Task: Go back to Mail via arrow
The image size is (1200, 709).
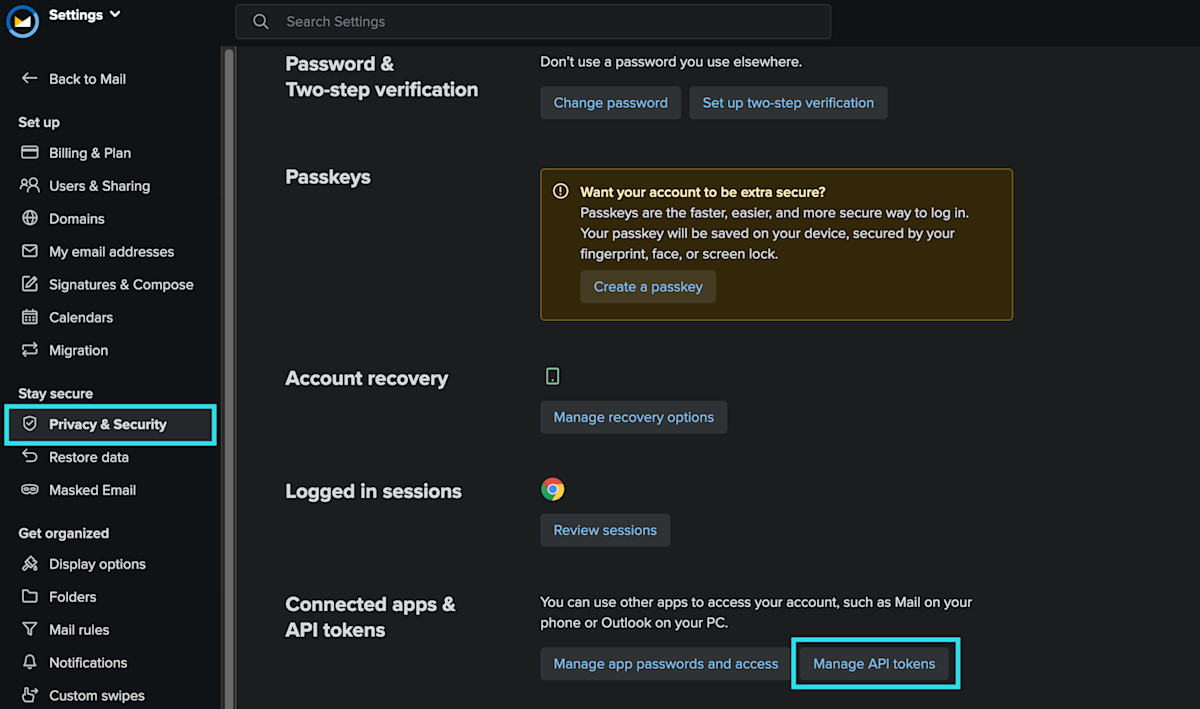Action: pyautogui.click(x=29, y=79)
